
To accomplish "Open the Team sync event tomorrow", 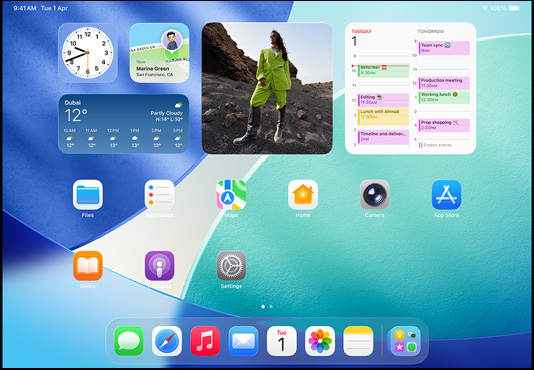I will (444, 48).
